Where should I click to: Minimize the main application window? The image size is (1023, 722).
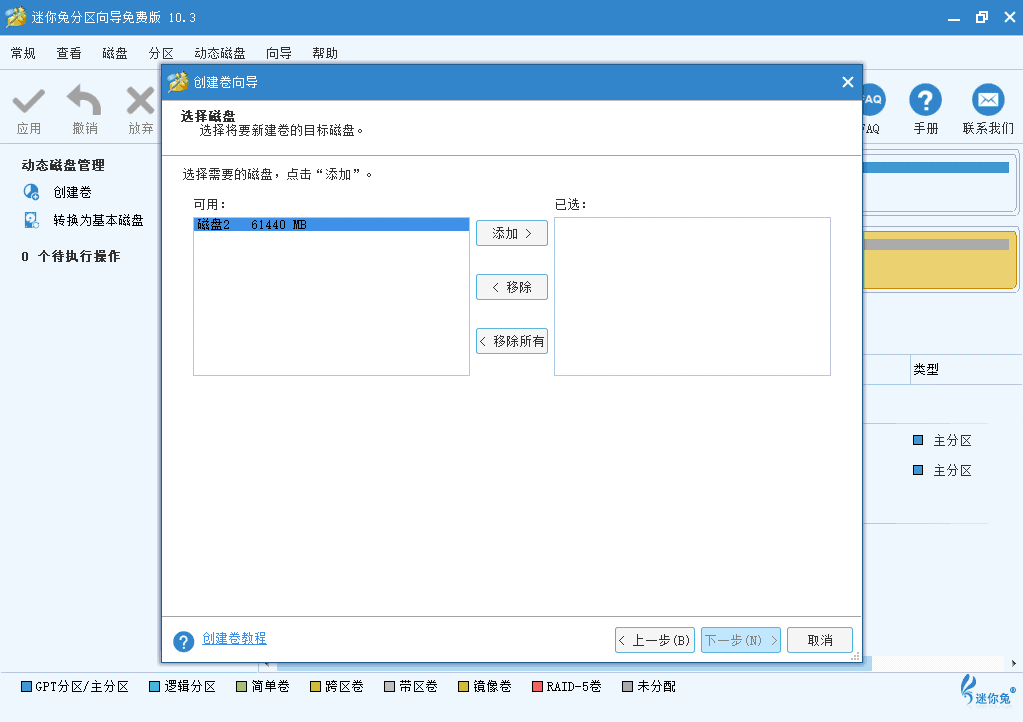click(954, 18)
